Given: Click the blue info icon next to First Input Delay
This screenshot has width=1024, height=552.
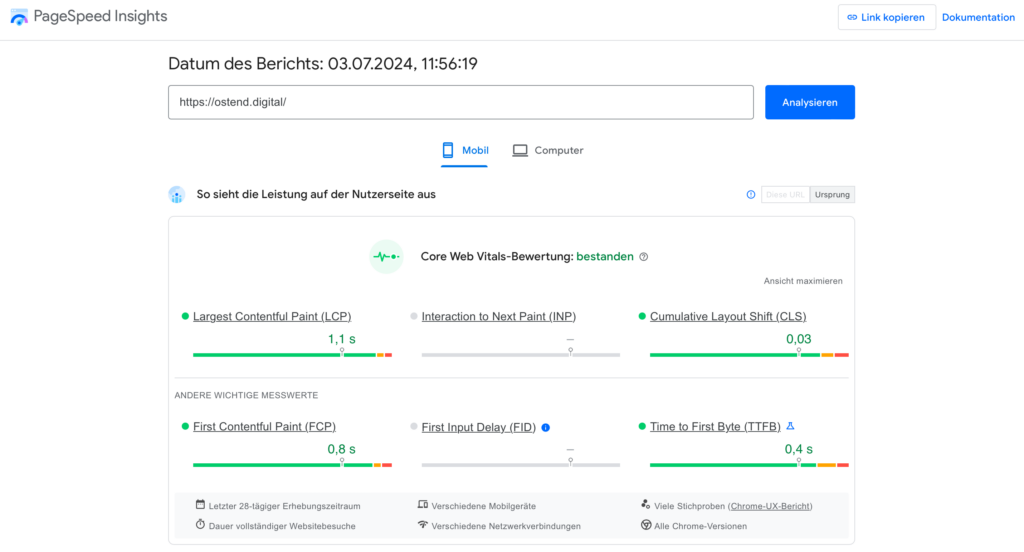Looking at the screenshot, I should point(546,428).
